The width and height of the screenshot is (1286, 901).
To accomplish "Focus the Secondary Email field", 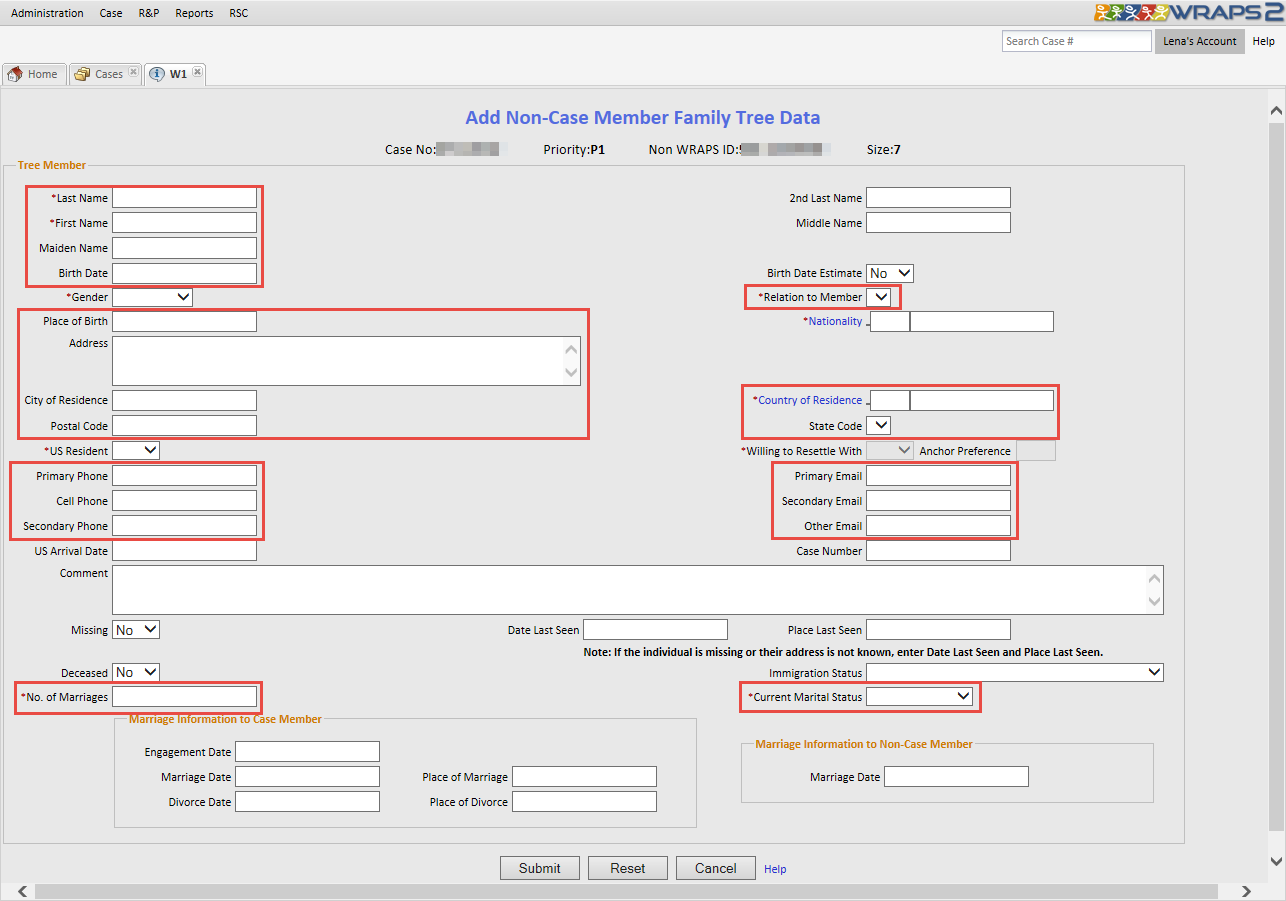I will coord(938,501).
